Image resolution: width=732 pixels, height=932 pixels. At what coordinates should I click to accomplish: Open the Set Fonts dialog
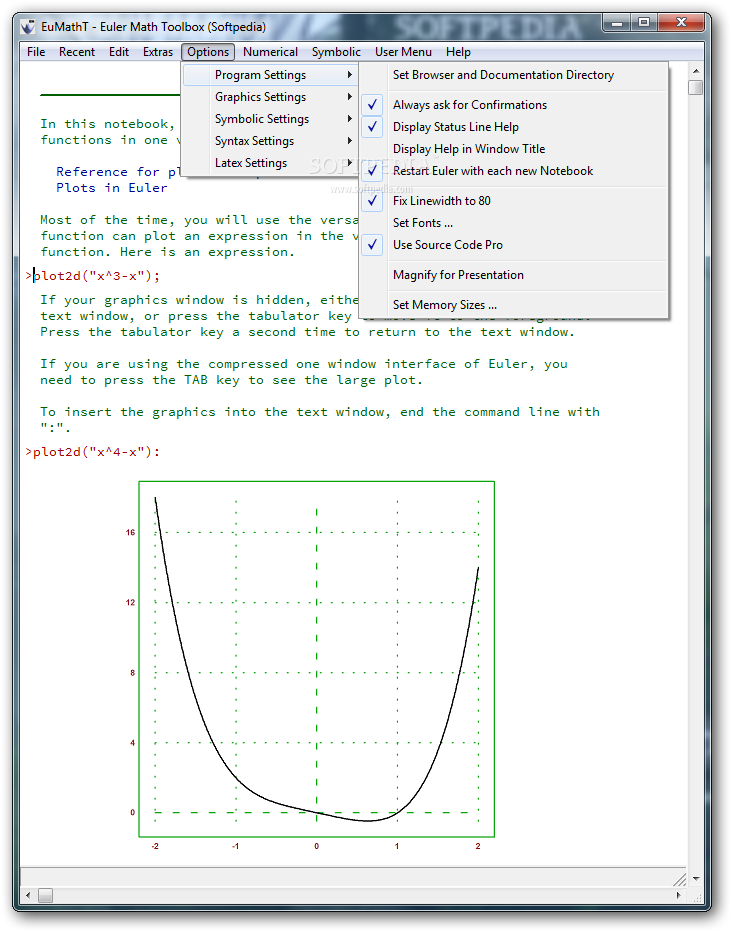(x=513, y=223)
